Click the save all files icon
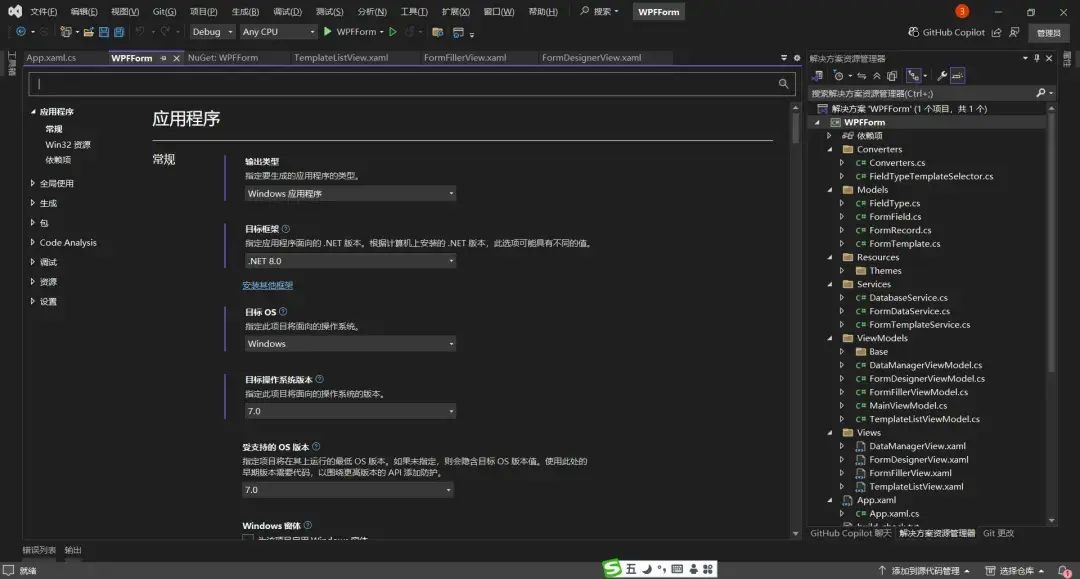Image resolution: width=1080 pixels, height=579 pixels. point(119,32)
